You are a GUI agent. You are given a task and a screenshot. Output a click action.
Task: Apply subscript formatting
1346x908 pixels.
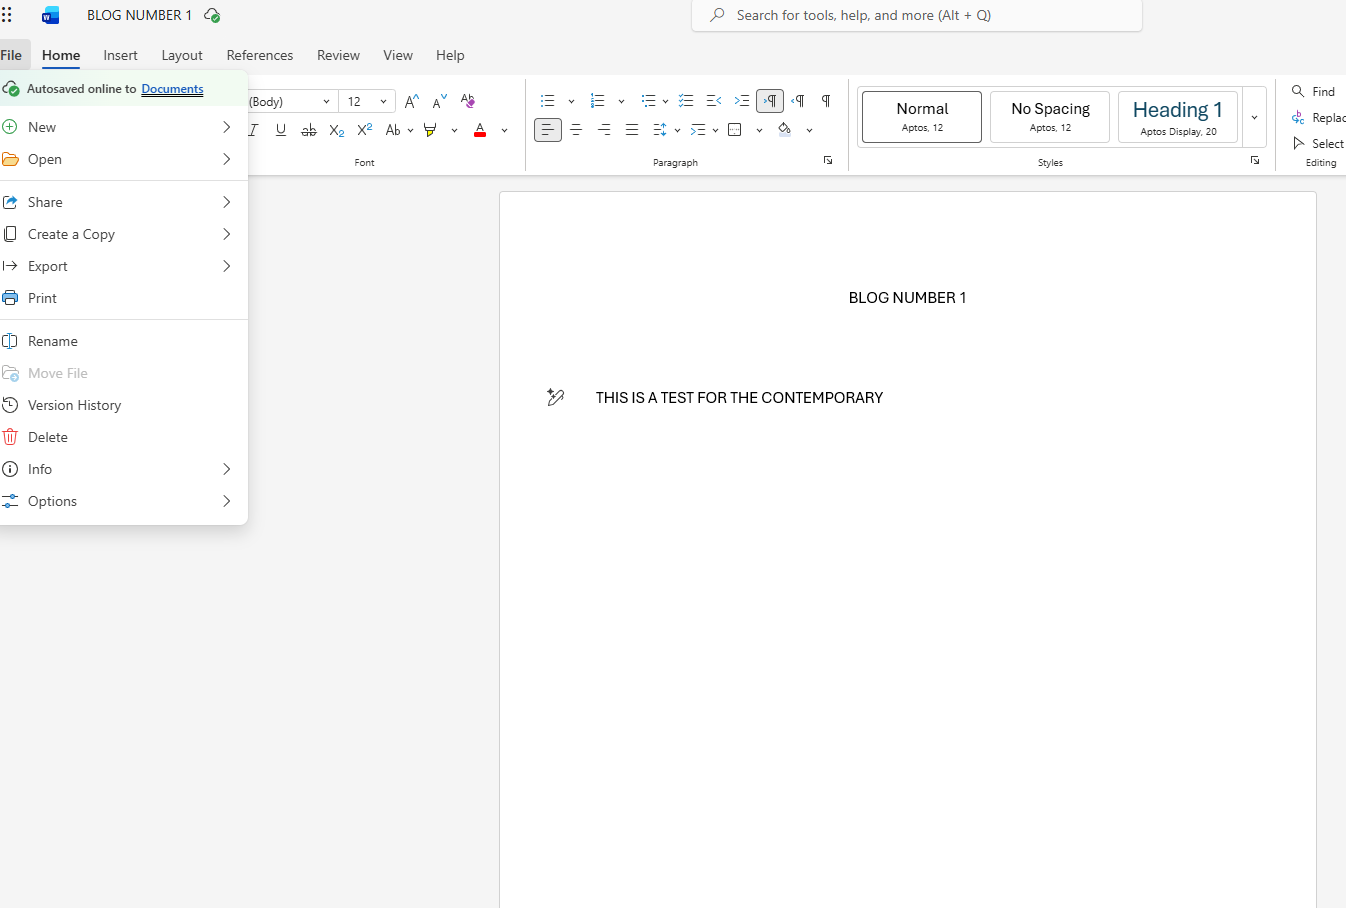[x=337, y=130]
